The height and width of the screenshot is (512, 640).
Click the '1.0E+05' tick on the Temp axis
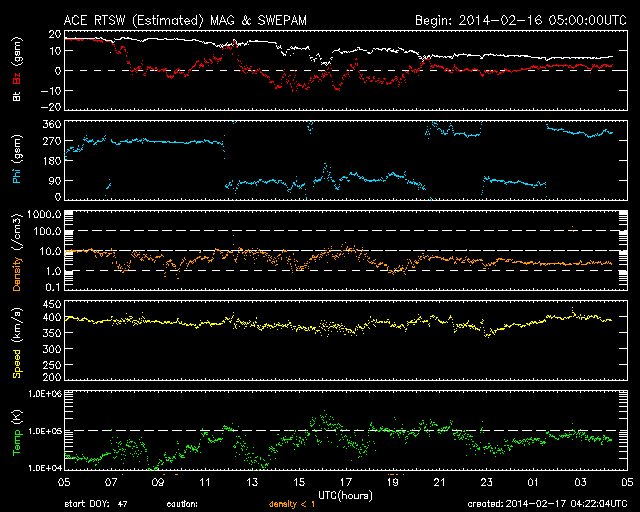[x=45, y=431]
